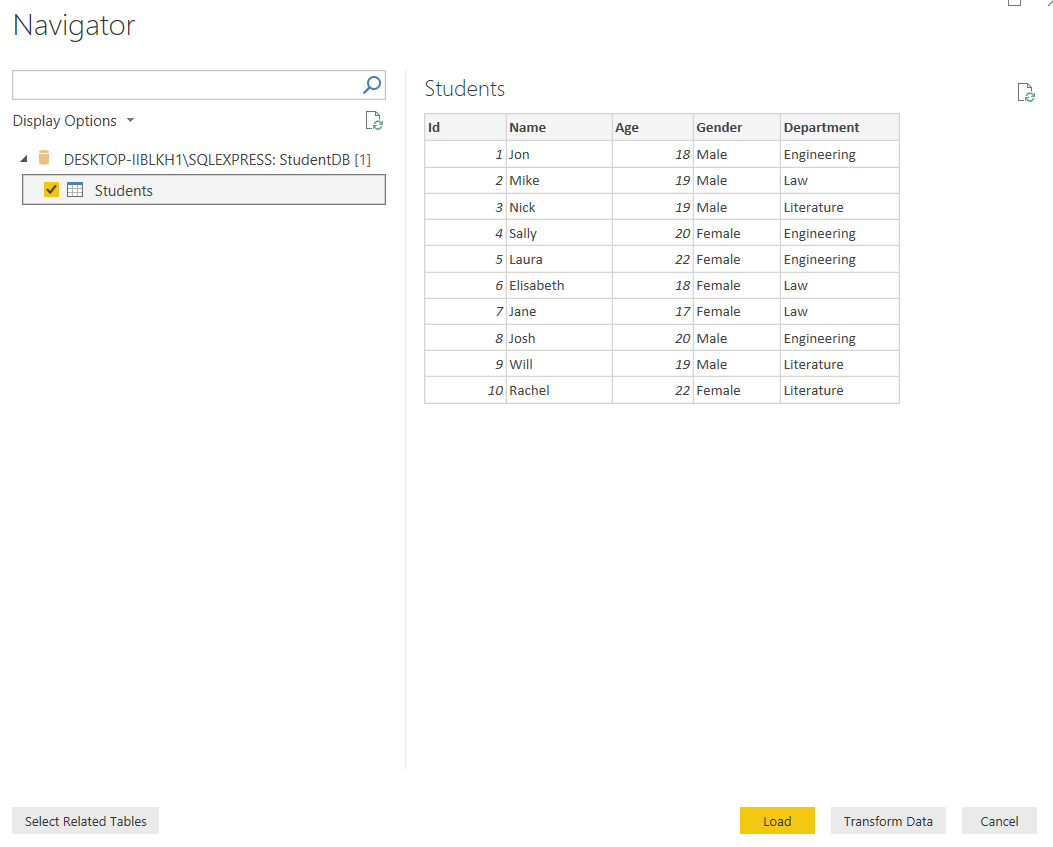Select the cell with name Elisabeth
Screen dimensions: 1053x847
coord(559,285)
